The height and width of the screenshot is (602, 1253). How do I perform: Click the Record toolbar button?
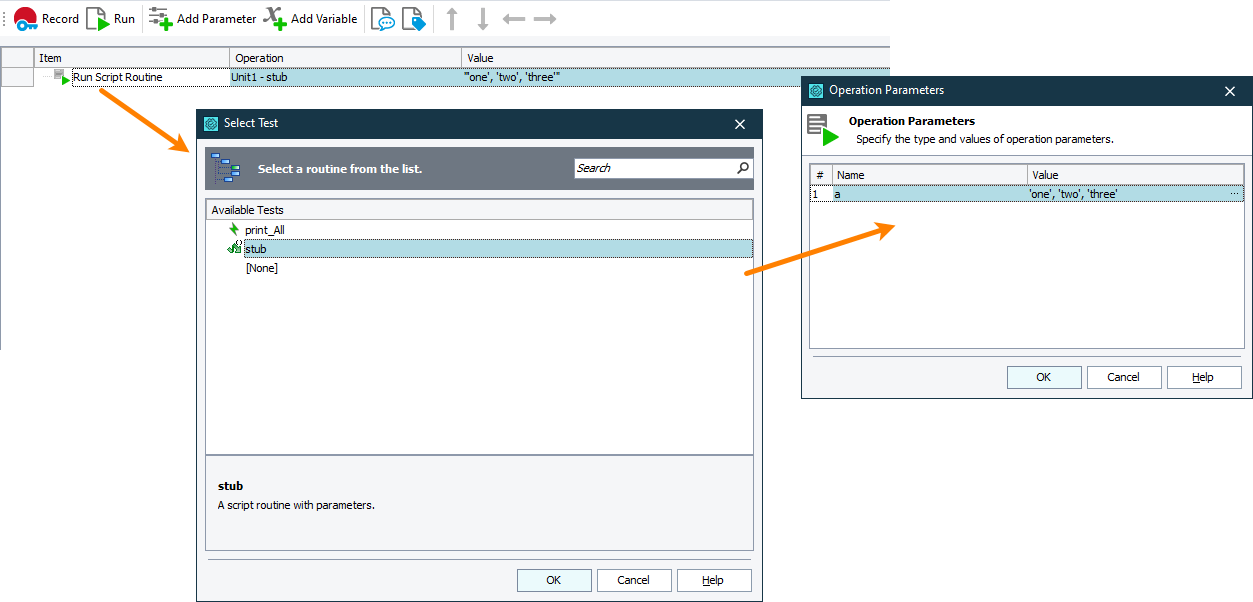[46, 19]
